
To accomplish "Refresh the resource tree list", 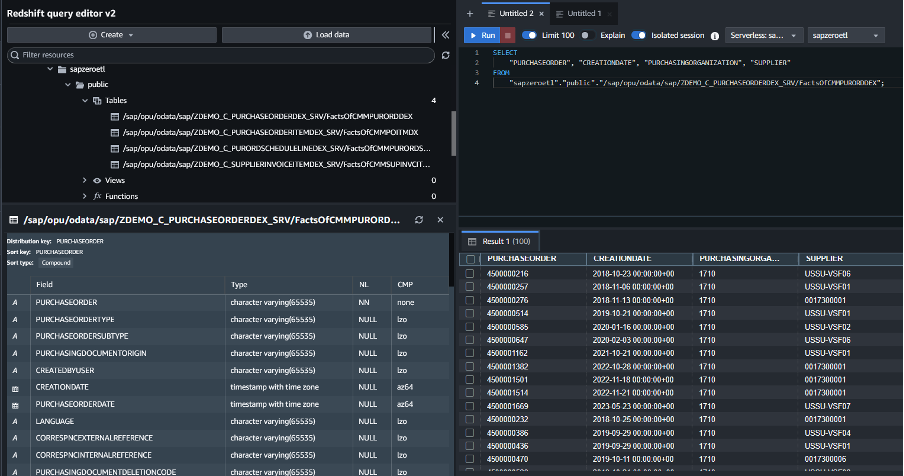I will (445, 56).
